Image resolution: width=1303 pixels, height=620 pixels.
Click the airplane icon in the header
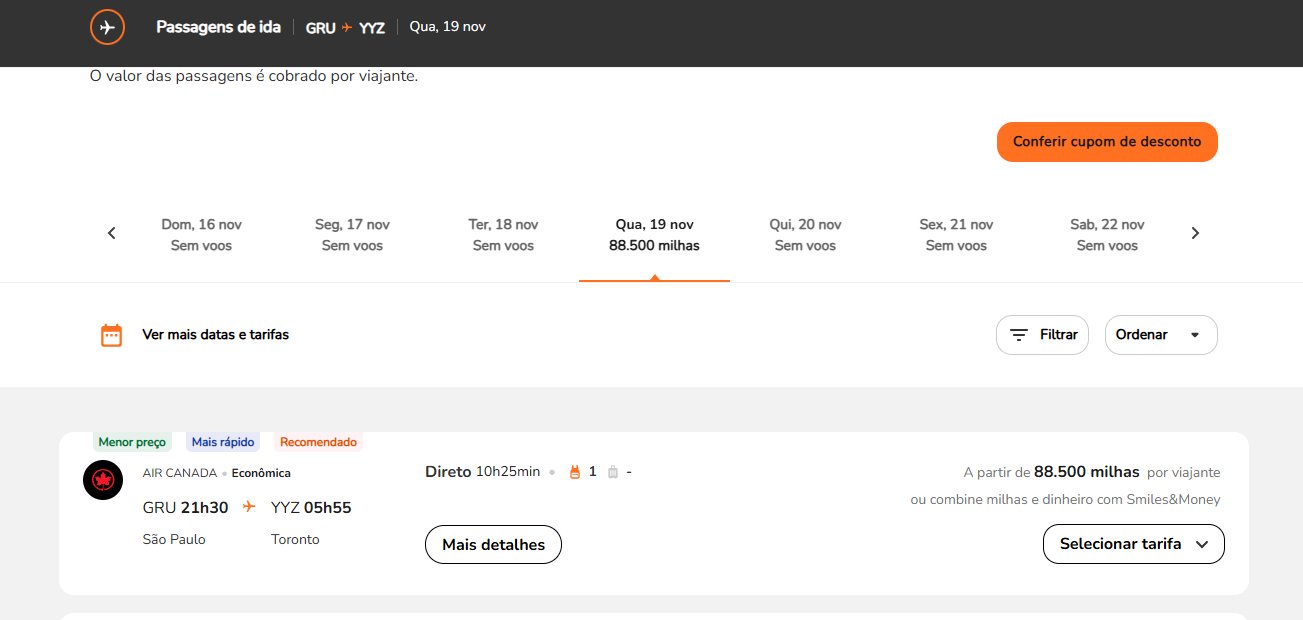click(107, 27)
